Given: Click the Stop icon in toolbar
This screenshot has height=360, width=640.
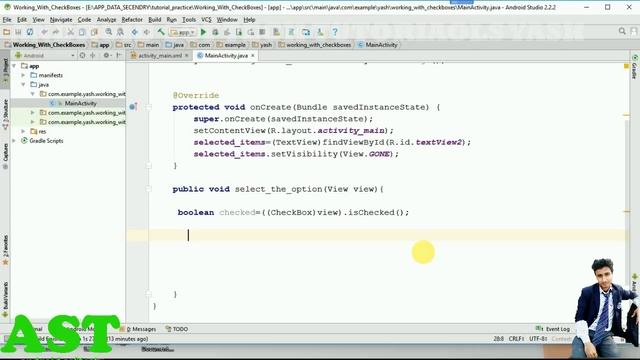Looking at the screenshot, I should 262,32.
